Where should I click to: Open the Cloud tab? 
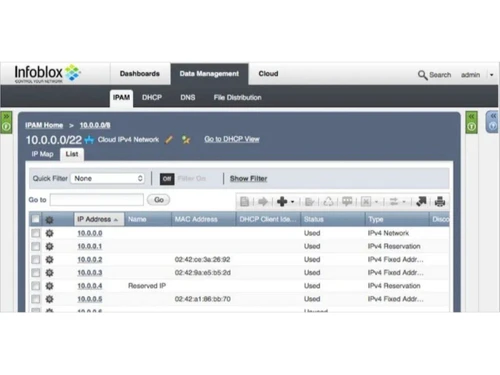point(268,74)
